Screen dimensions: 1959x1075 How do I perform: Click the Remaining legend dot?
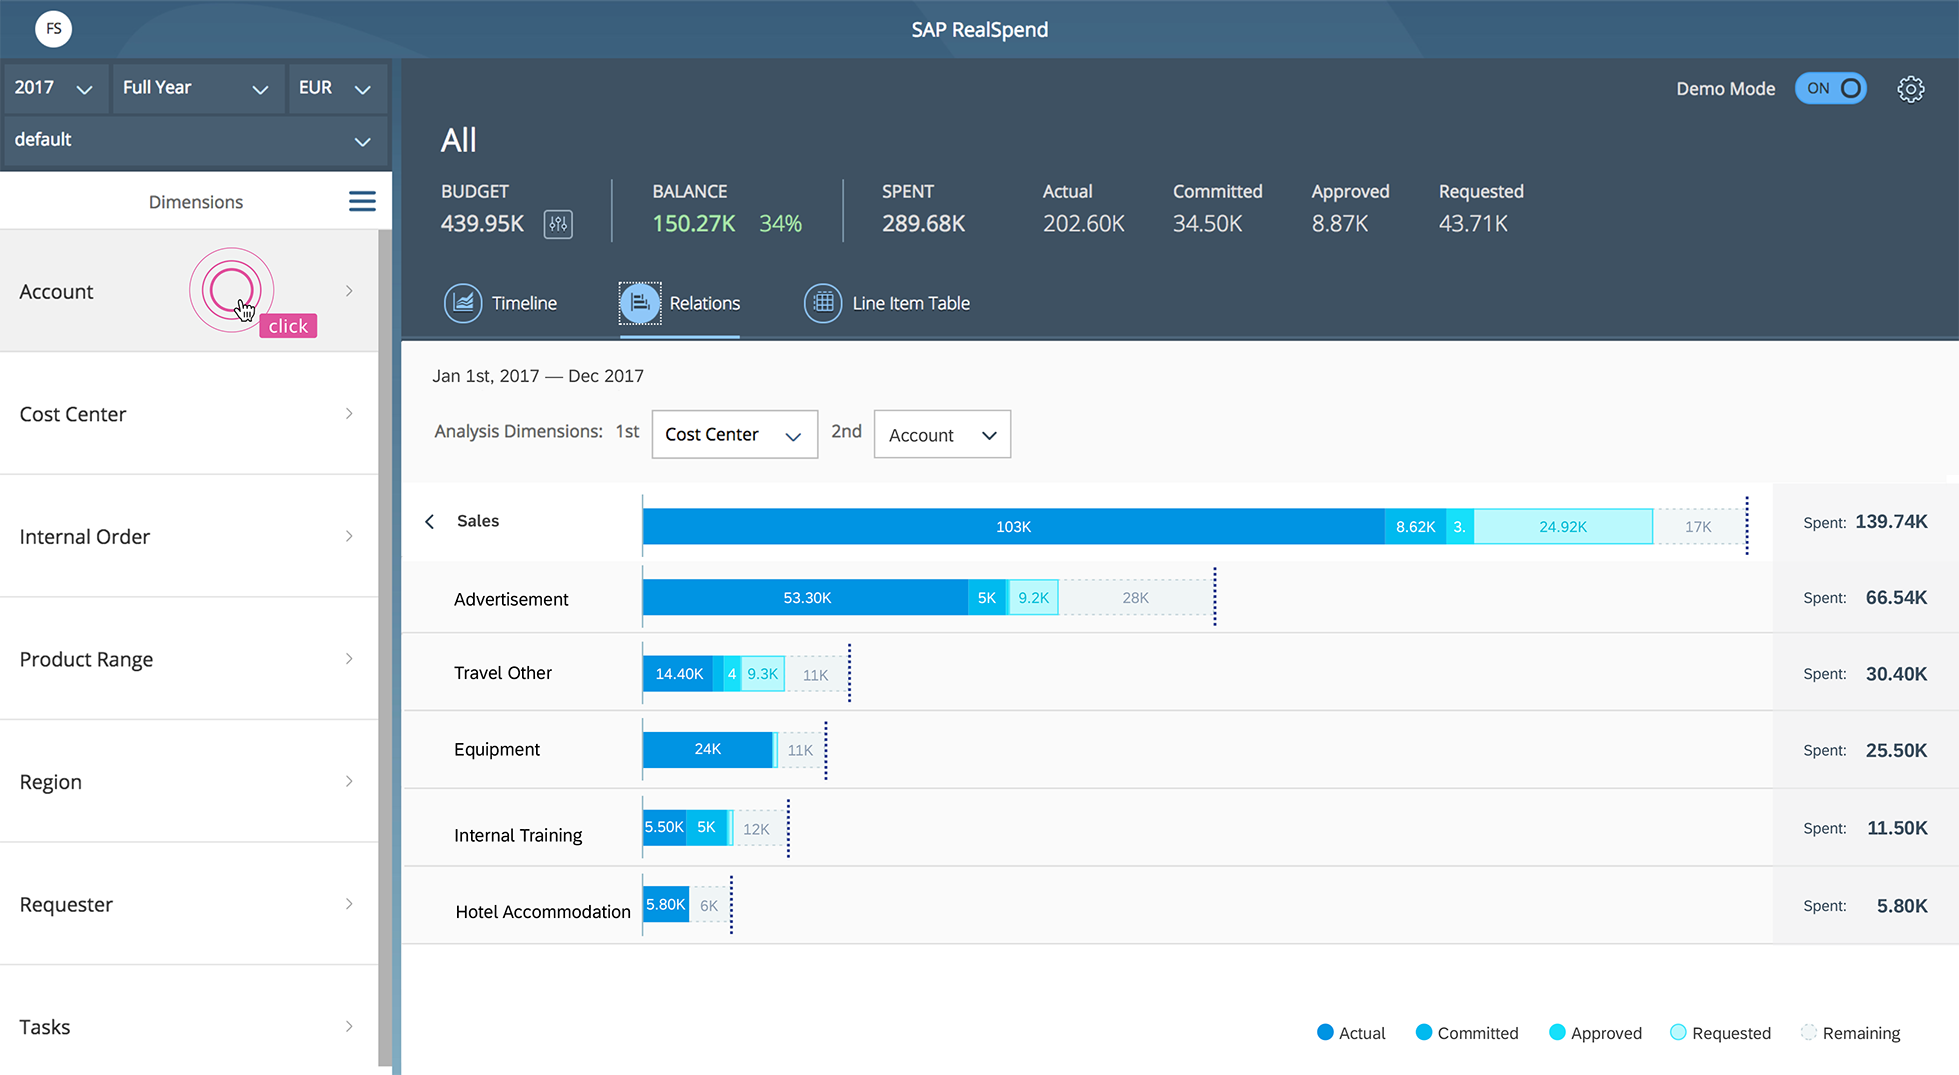point(1808,1032)
